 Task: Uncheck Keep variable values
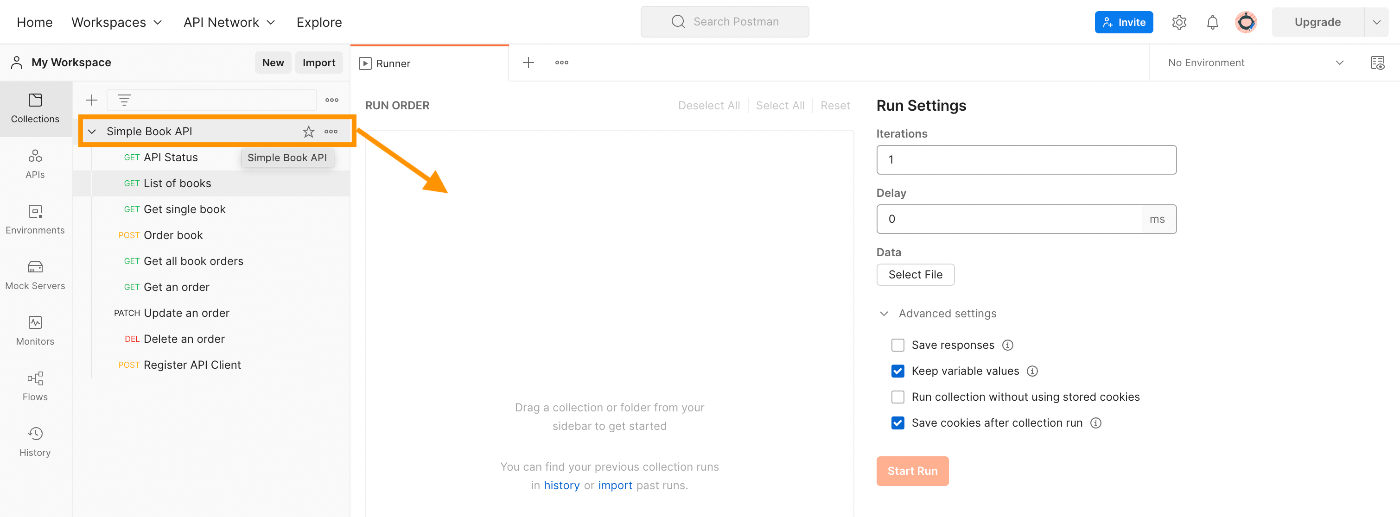coord(898,371)
